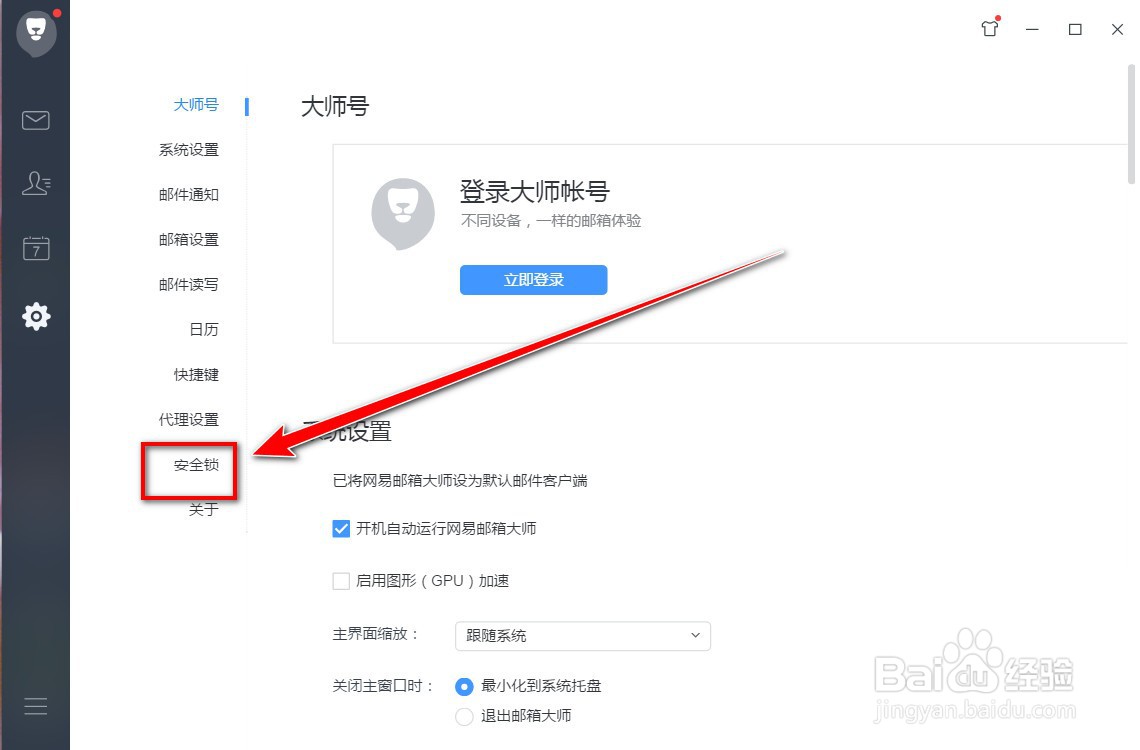Open the 关于 section
The height and width of the screenshot is (750, 1140).
(x=204, y=509)
